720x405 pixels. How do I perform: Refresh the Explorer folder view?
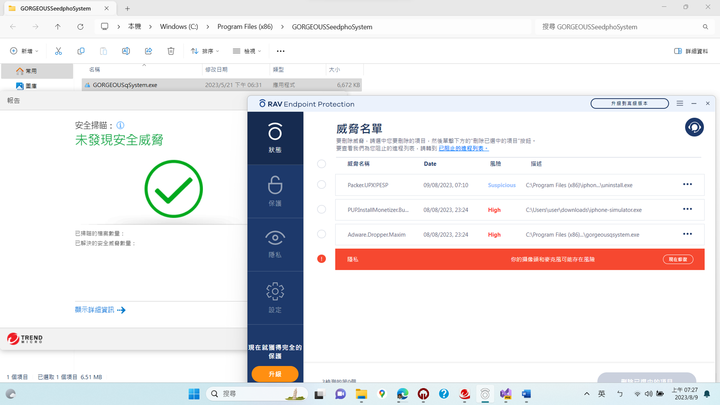pos(80,27)
